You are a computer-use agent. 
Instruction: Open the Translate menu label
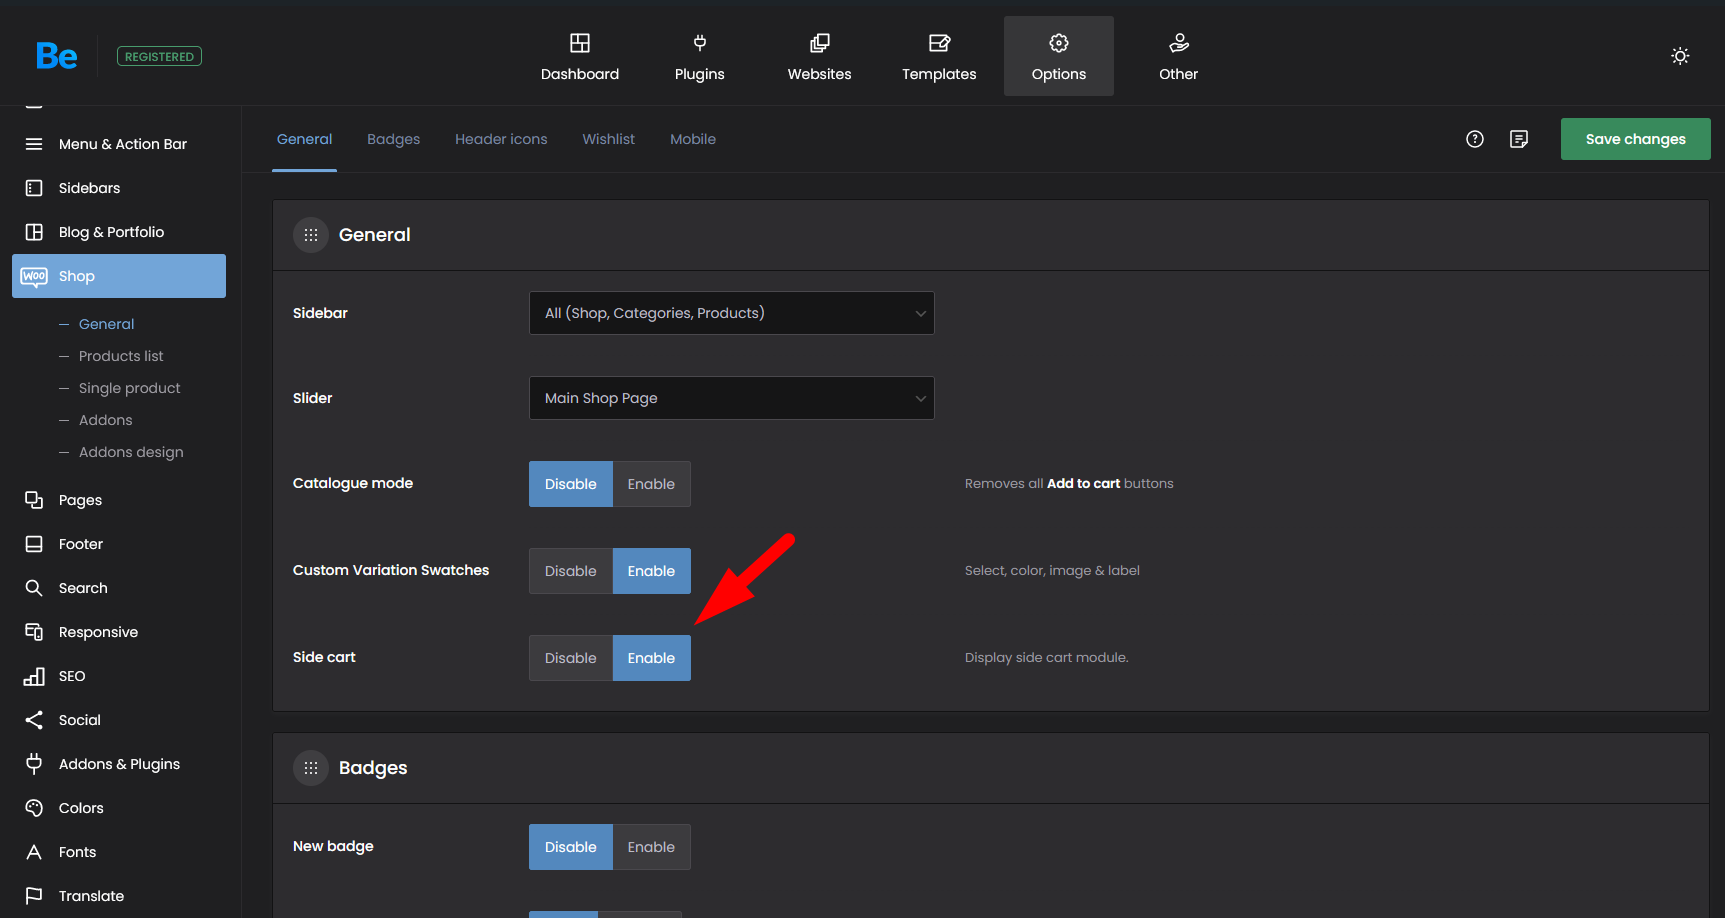pyautogui.click(x=91, y=896)
